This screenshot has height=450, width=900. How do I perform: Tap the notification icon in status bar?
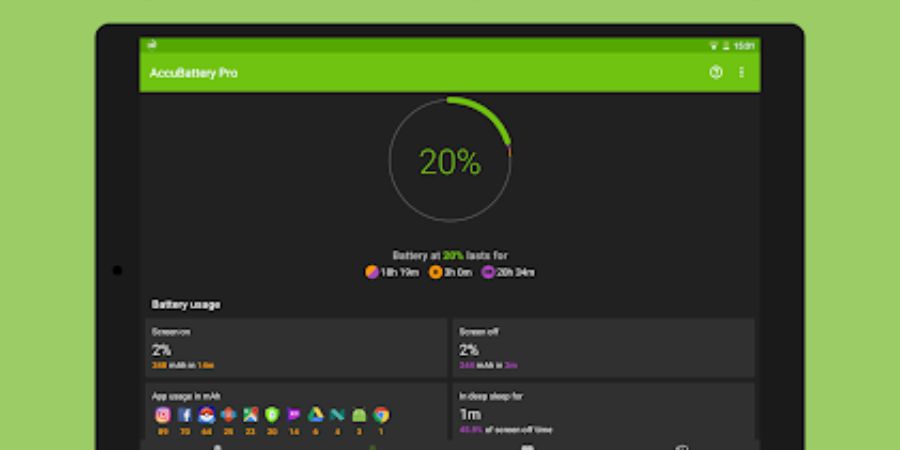152,45
